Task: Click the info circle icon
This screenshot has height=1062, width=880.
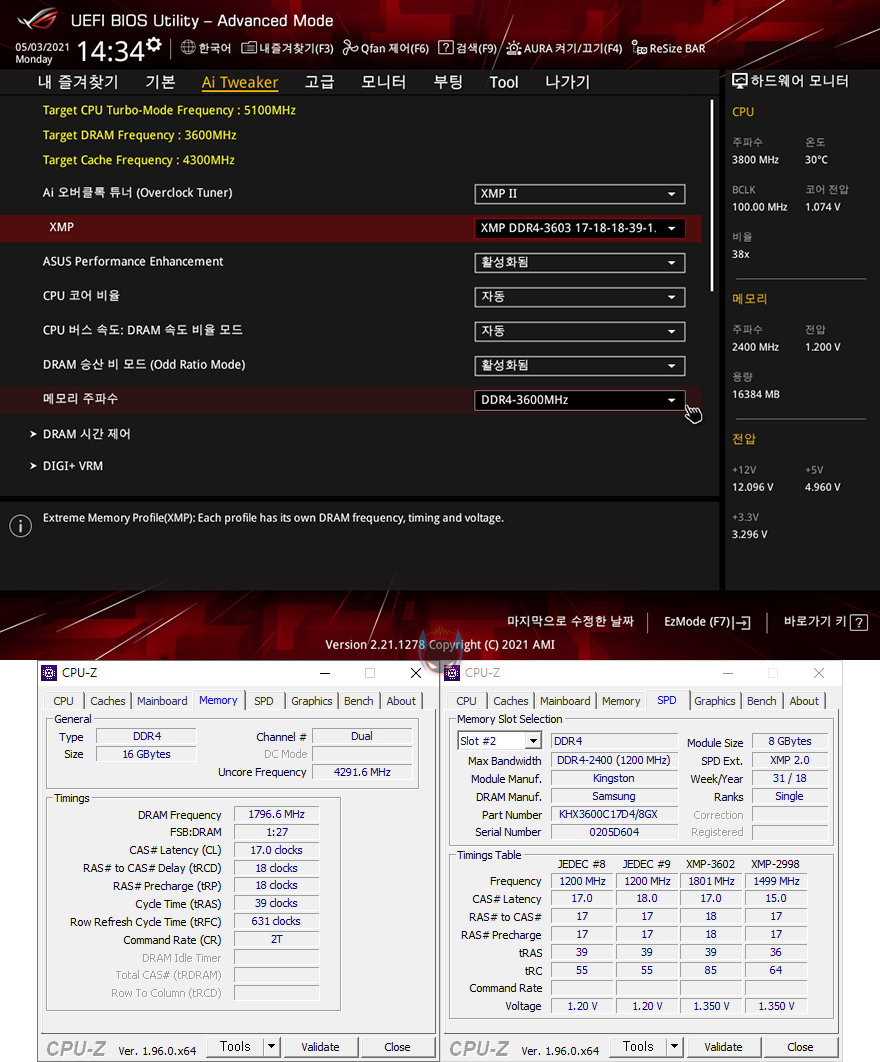Action: tap(20, 526)
